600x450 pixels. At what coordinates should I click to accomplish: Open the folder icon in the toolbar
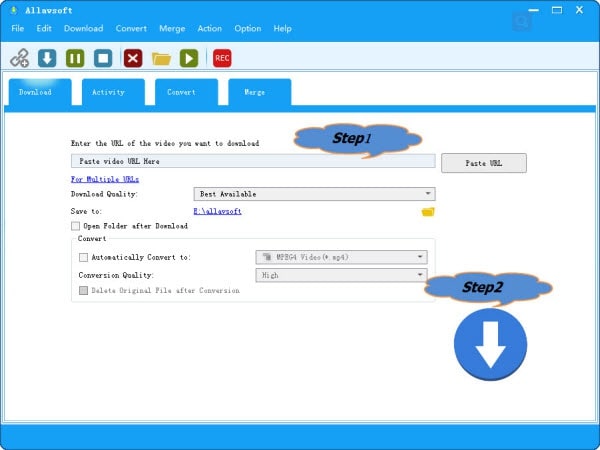(161, 58)
